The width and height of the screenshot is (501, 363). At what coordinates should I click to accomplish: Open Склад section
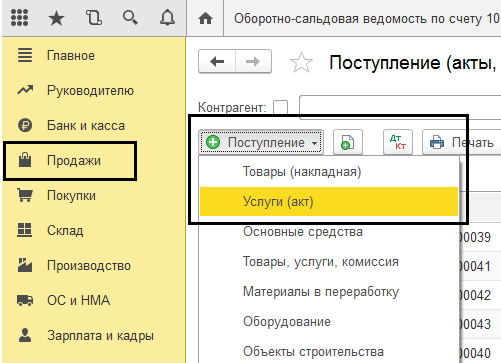pos(65,230)
